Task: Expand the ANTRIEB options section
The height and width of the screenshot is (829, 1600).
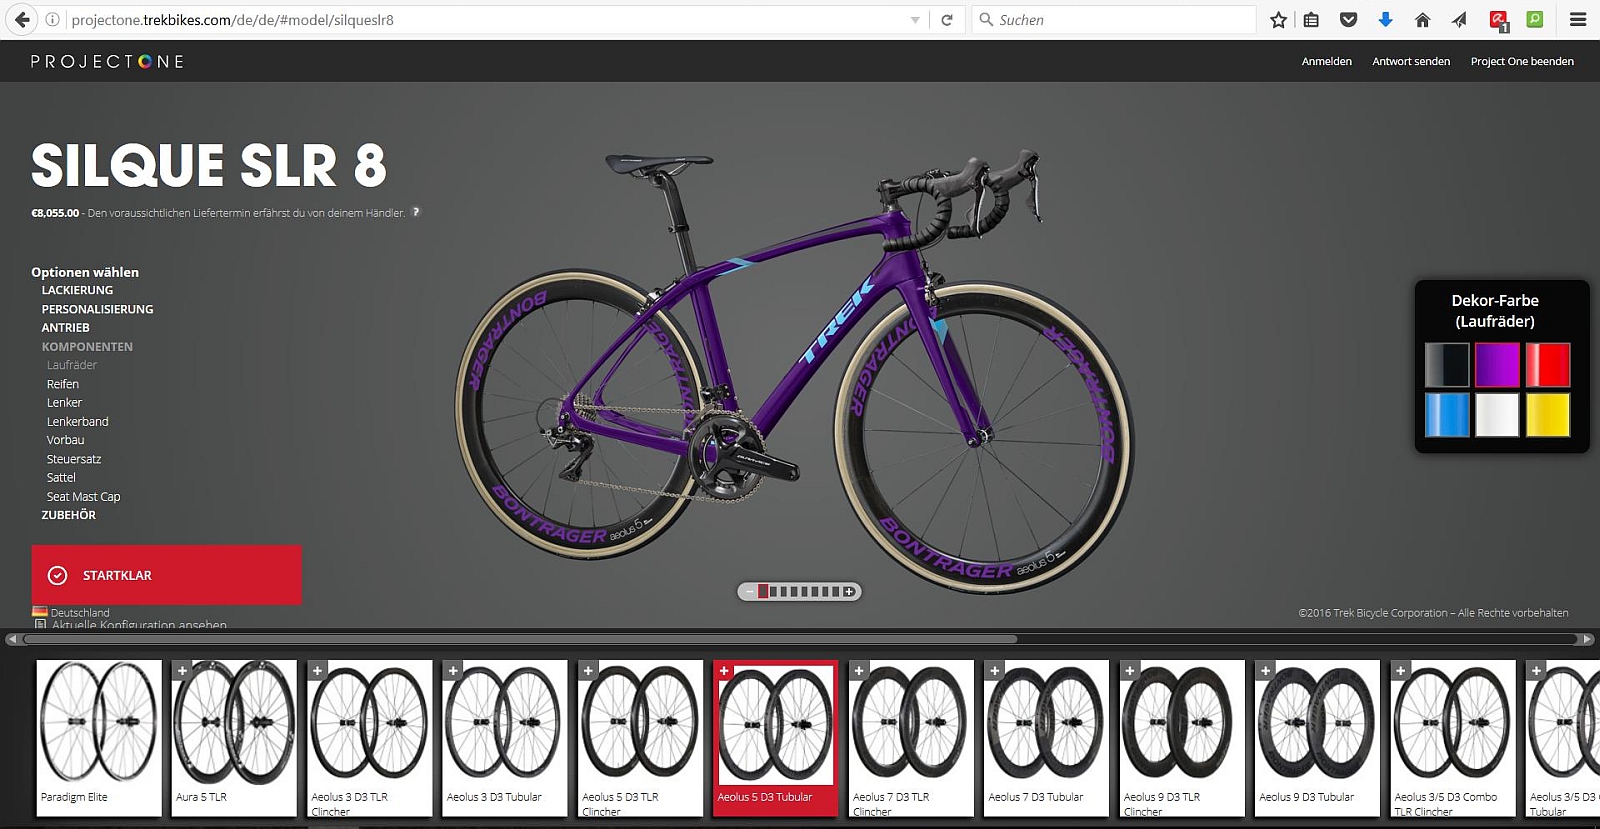Action: click(x=65, y=328)
